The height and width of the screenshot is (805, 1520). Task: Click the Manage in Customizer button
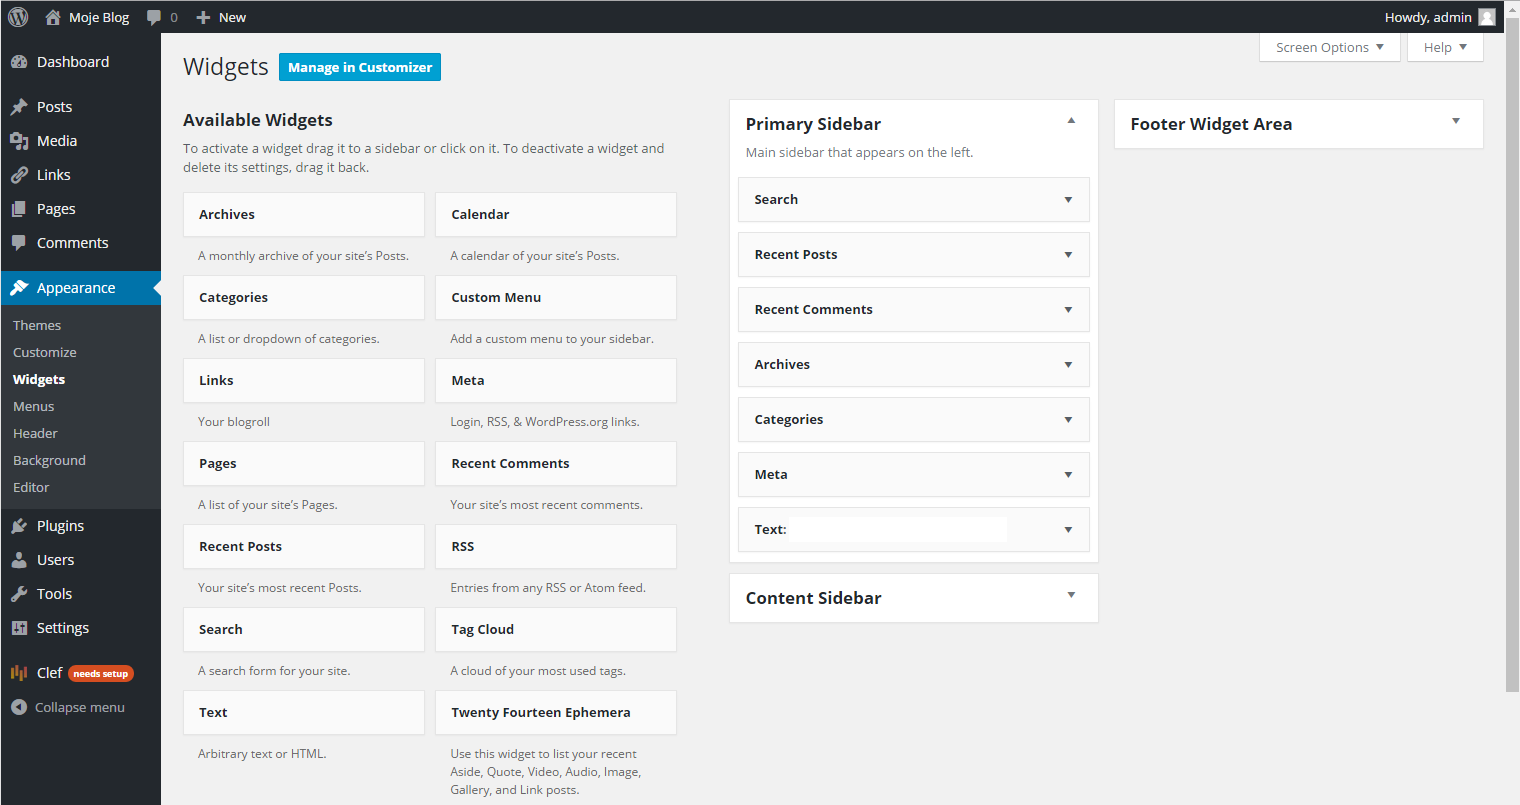[360, 67]
